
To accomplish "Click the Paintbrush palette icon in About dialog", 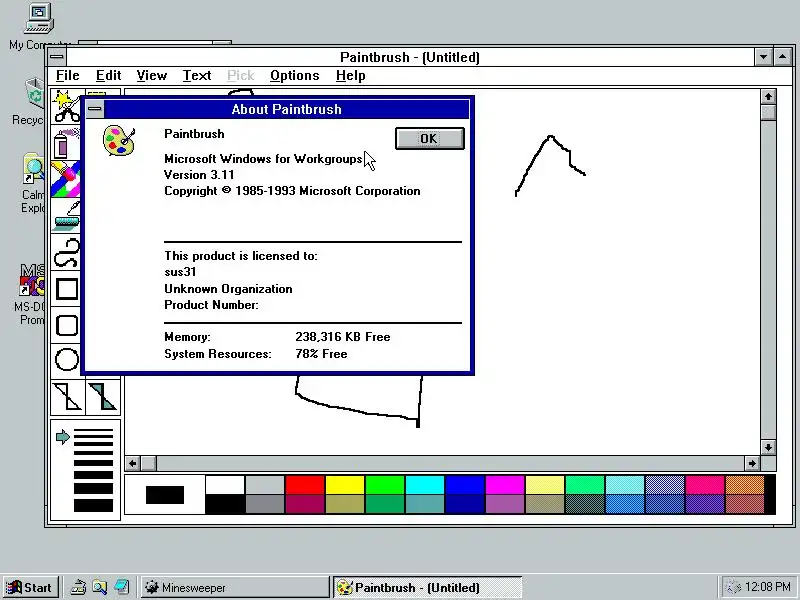I will pyautogui.click(x=119, y=141).
